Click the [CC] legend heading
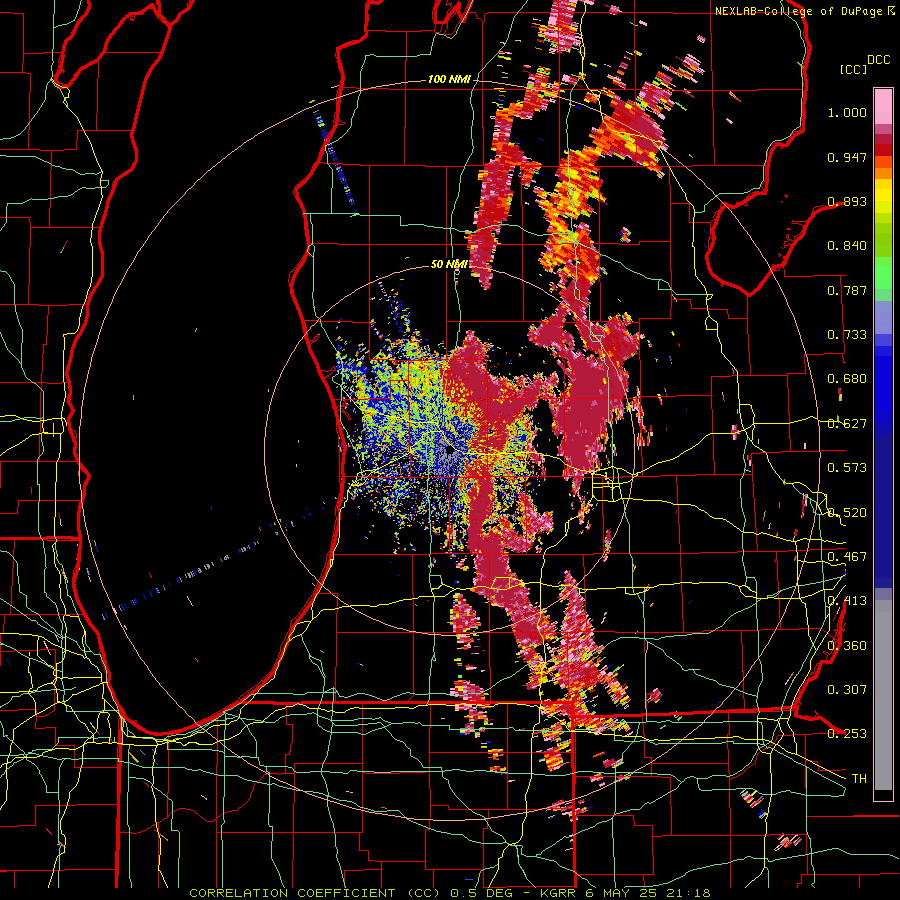This screenshot has height=900, width=900. pyautogui.click(x=853, y=69)
